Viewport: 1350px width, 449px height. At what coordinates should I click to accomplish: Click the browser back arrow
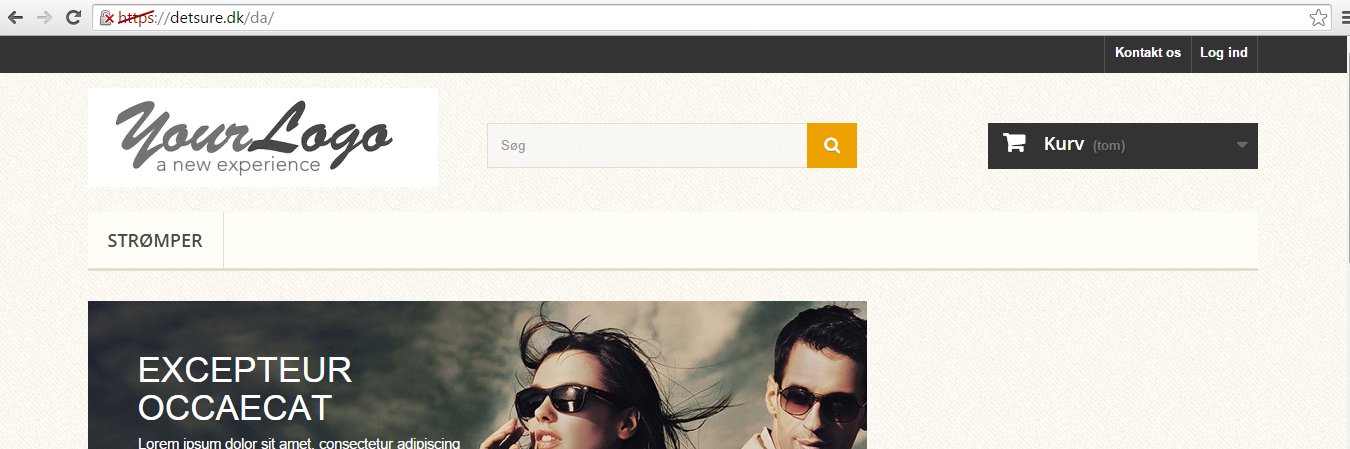[x=15, y=17]
